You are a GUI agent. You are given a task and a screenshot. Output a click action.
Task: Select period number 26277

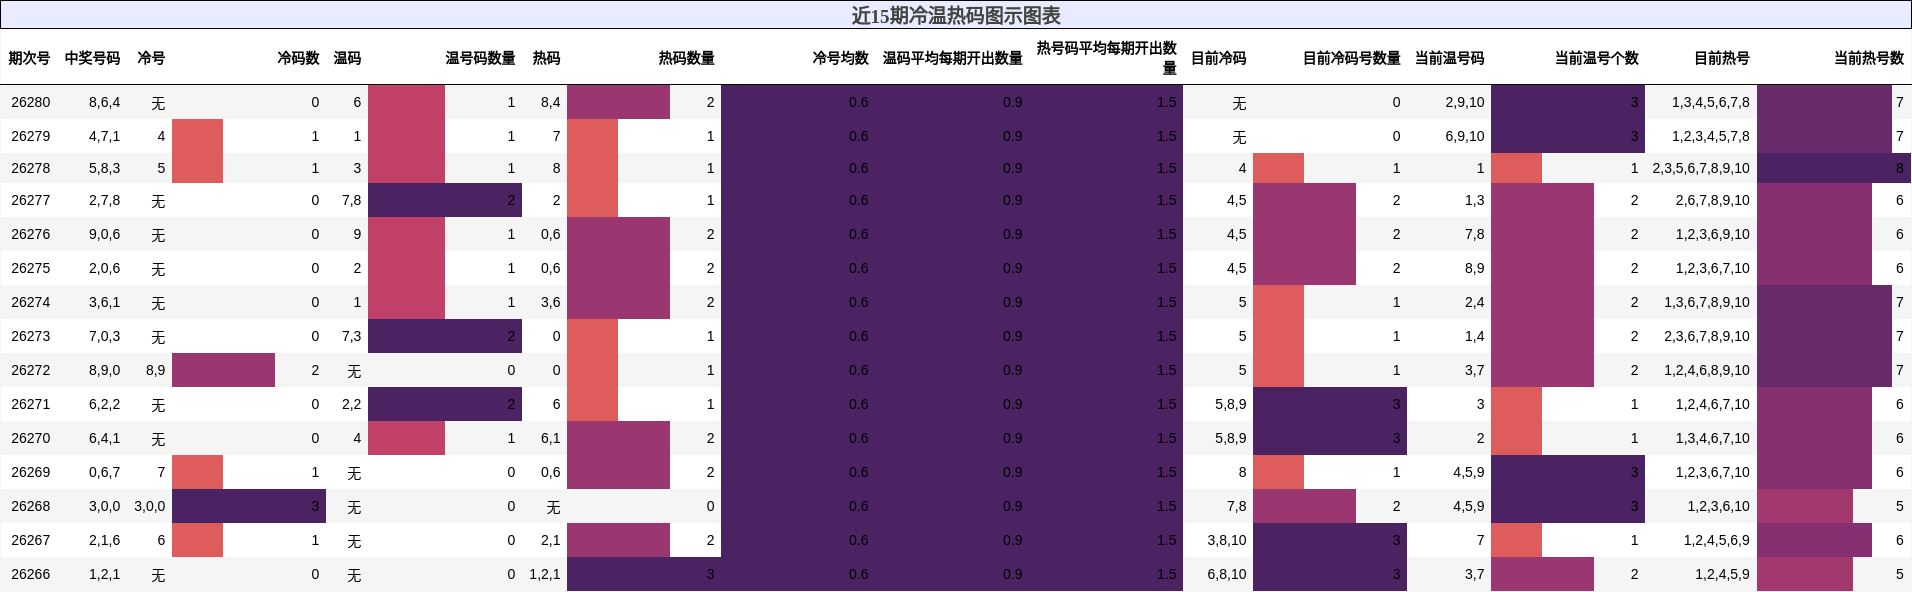31,200
